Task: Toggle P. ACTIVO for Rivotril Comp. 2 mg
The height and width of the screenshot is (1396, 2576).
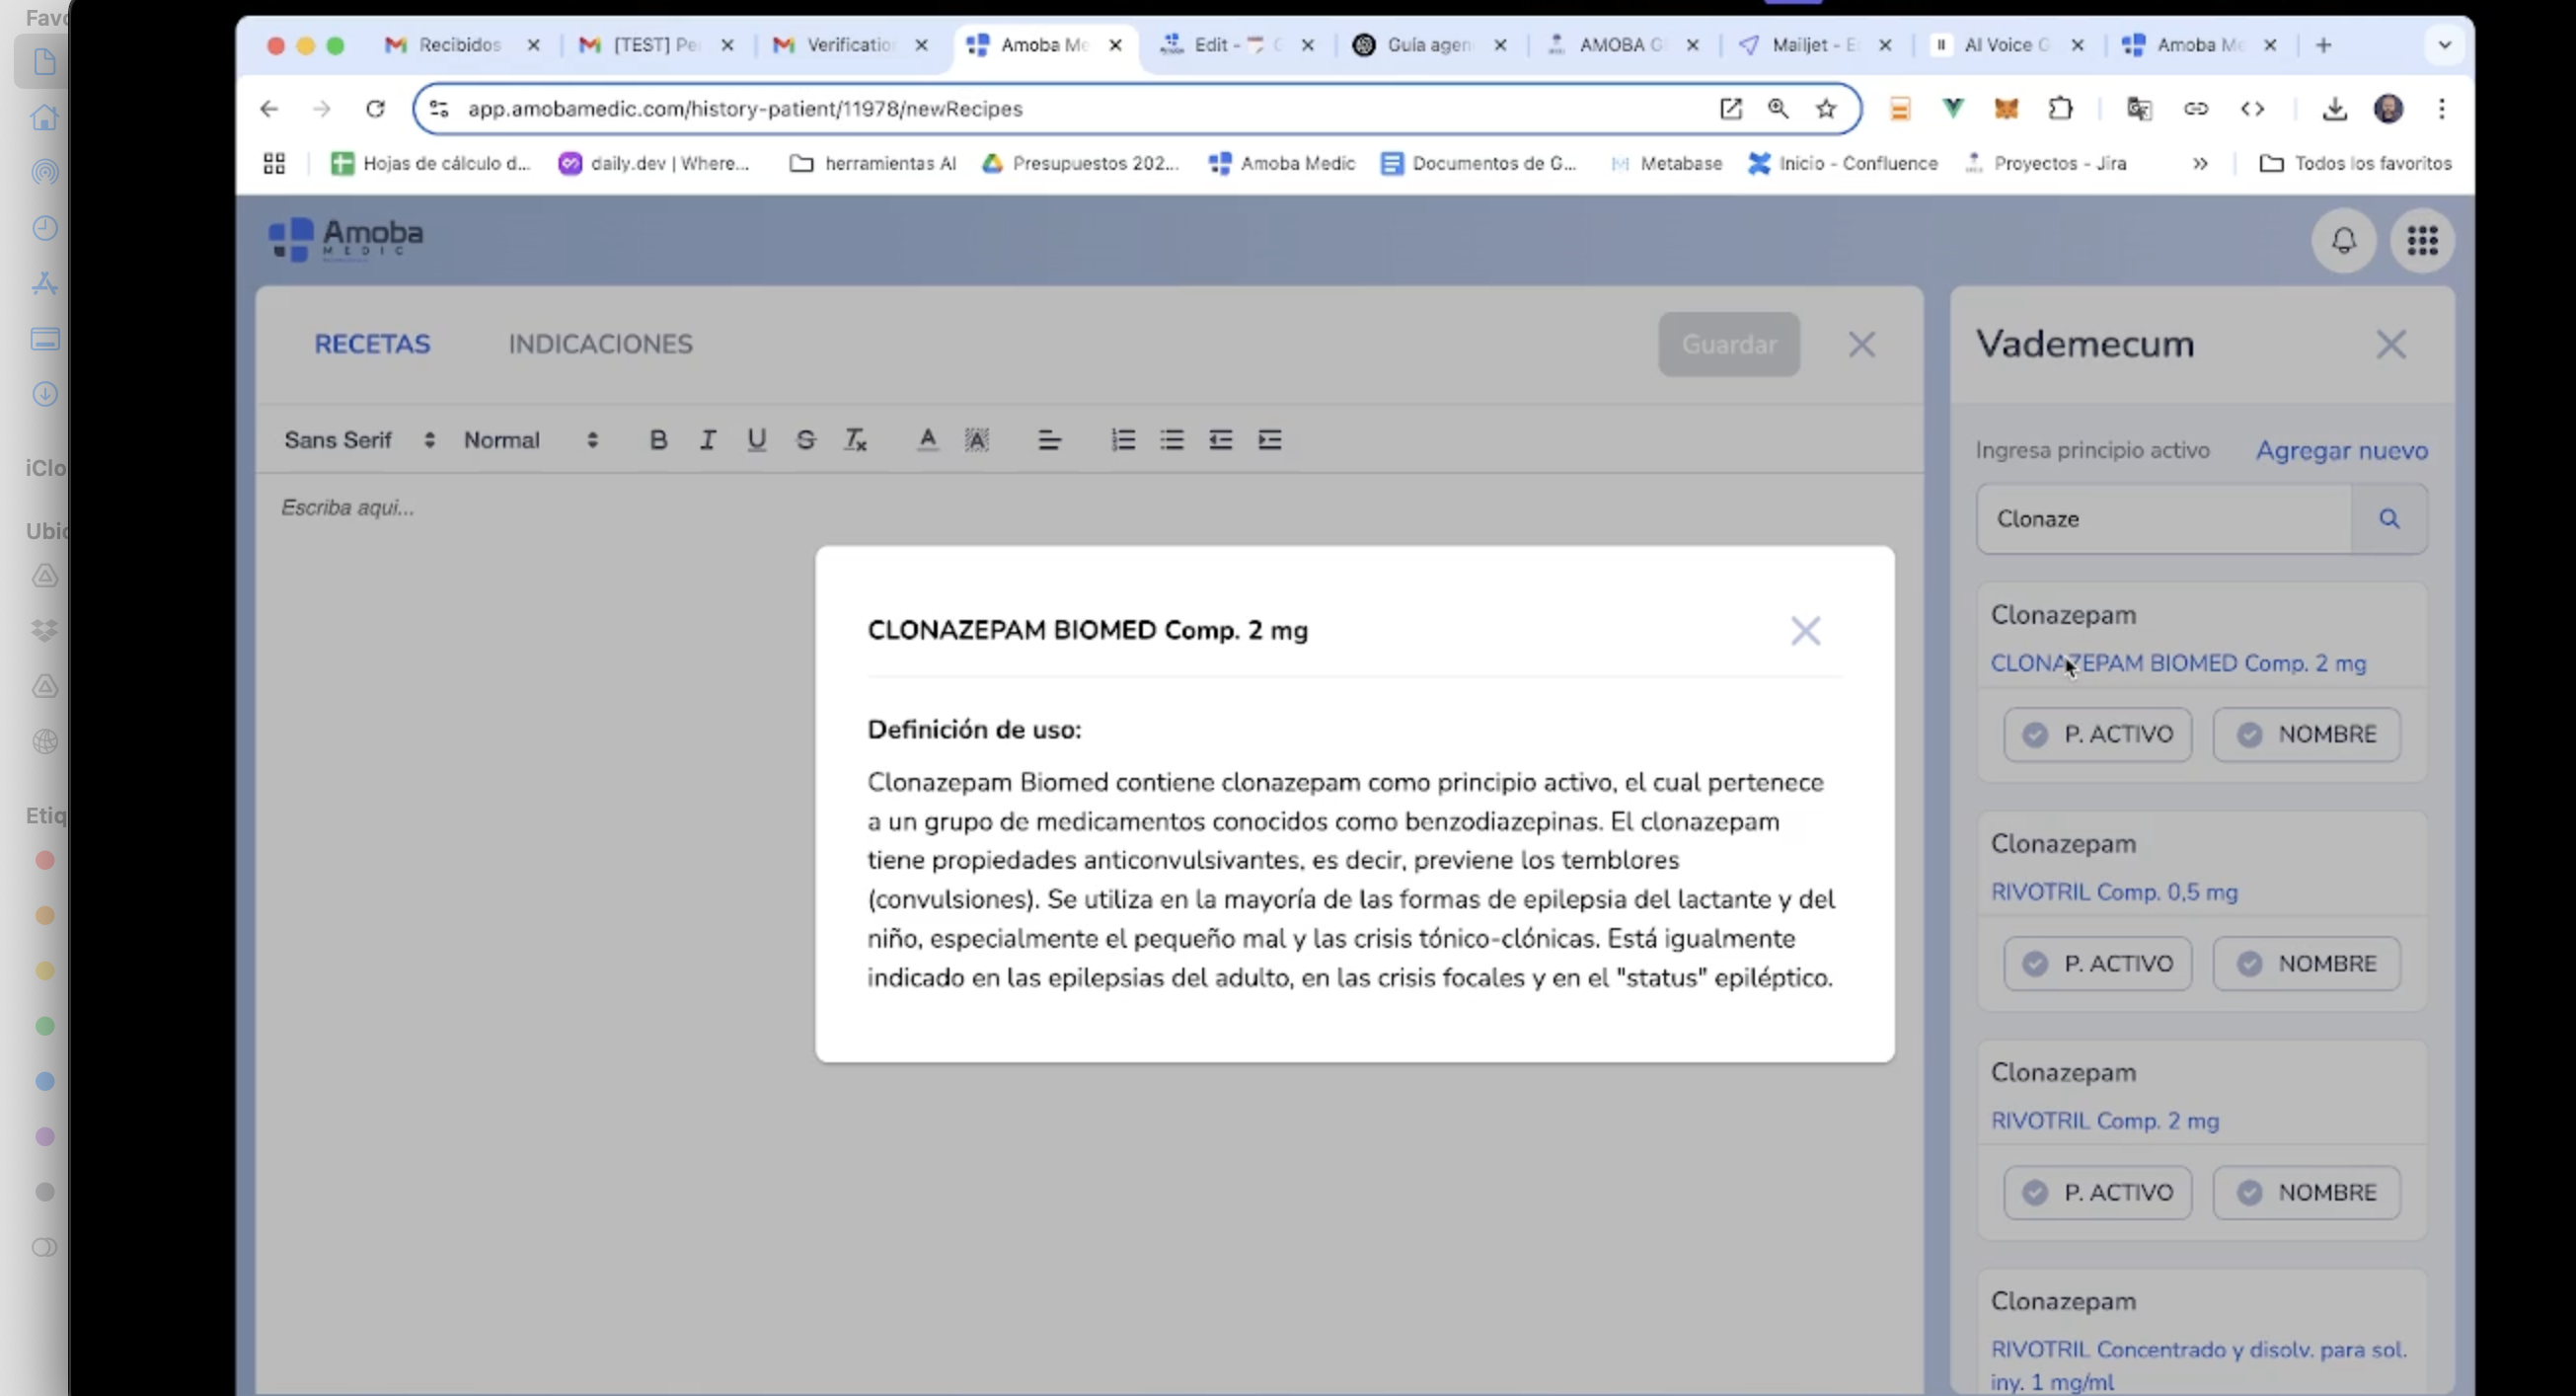Action: (2097, 1193)
